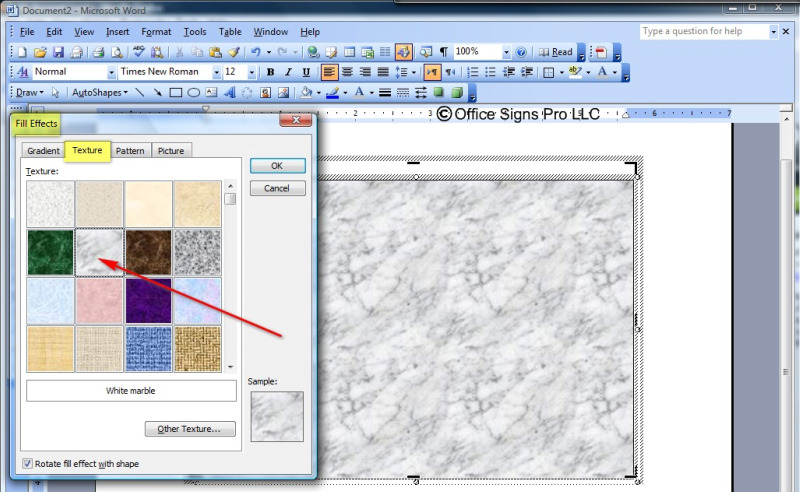Uncheck Rotate fill effect with shape
The image size is (800, 492).
point(28,463)
